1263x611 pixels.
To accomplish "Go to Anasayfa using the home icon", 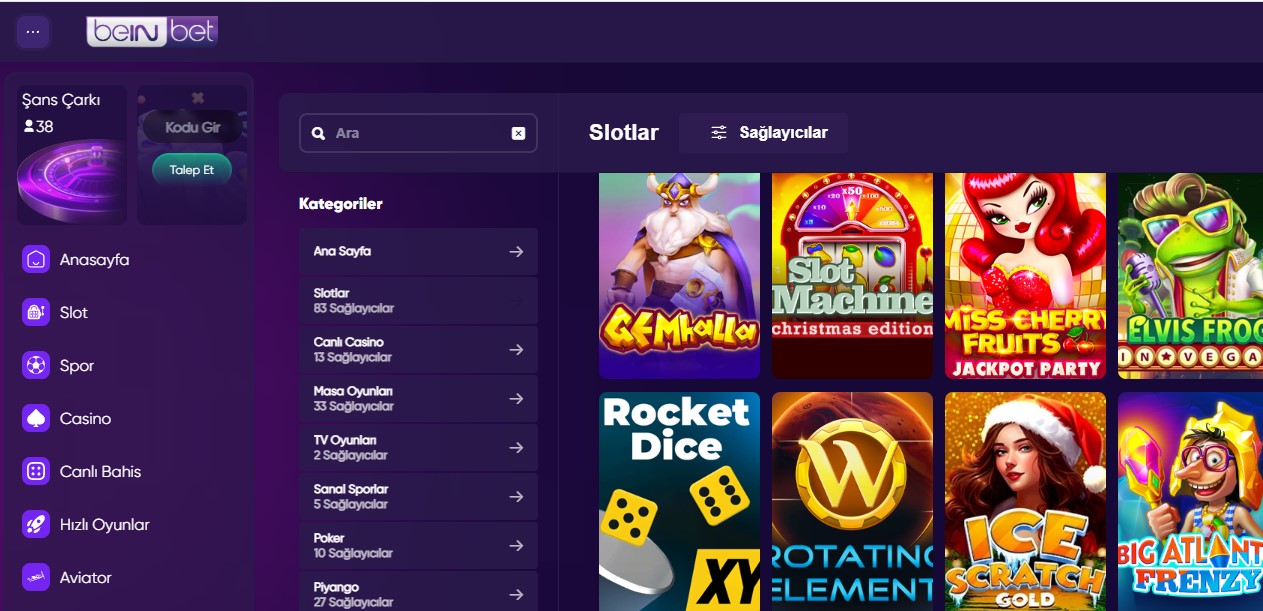I will [36, 259].
